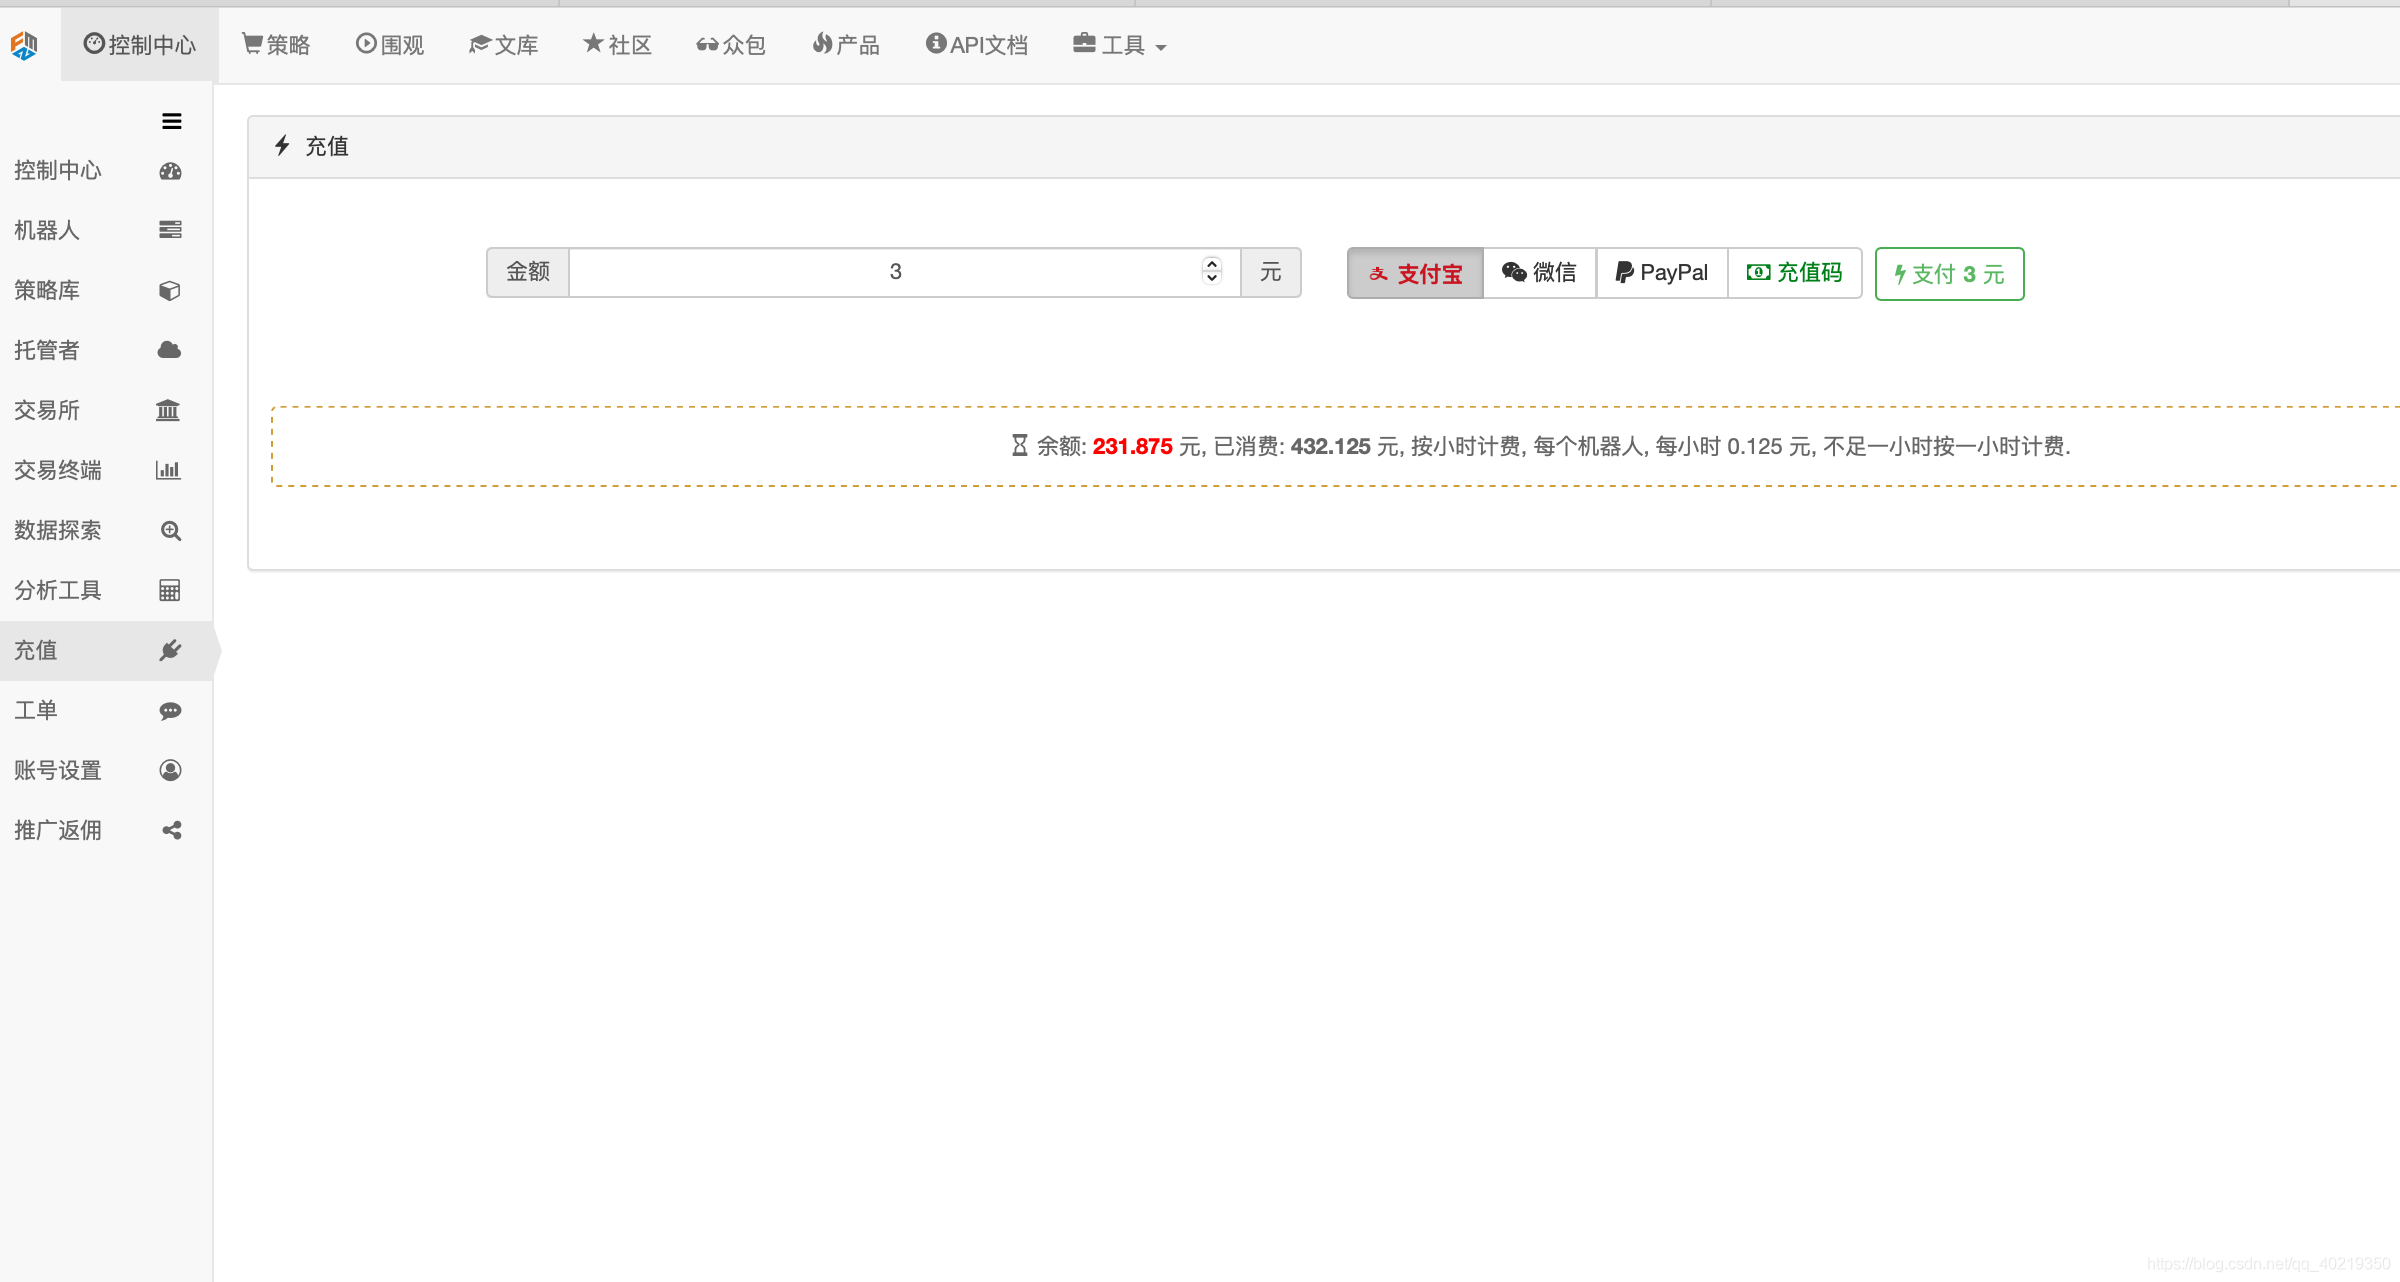
Task: Focus the 金额 amount input field
Action: [x=905, y=272]
